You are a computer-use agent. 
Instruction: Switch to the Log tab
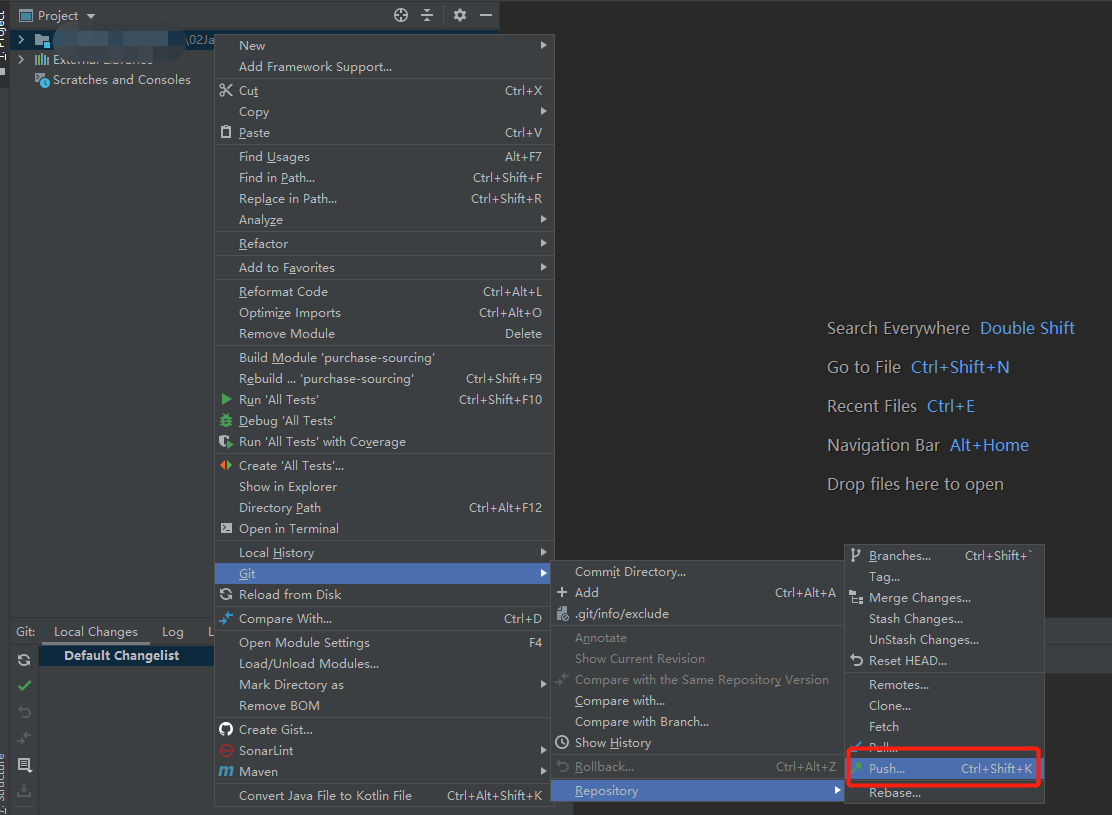point(172,631)
